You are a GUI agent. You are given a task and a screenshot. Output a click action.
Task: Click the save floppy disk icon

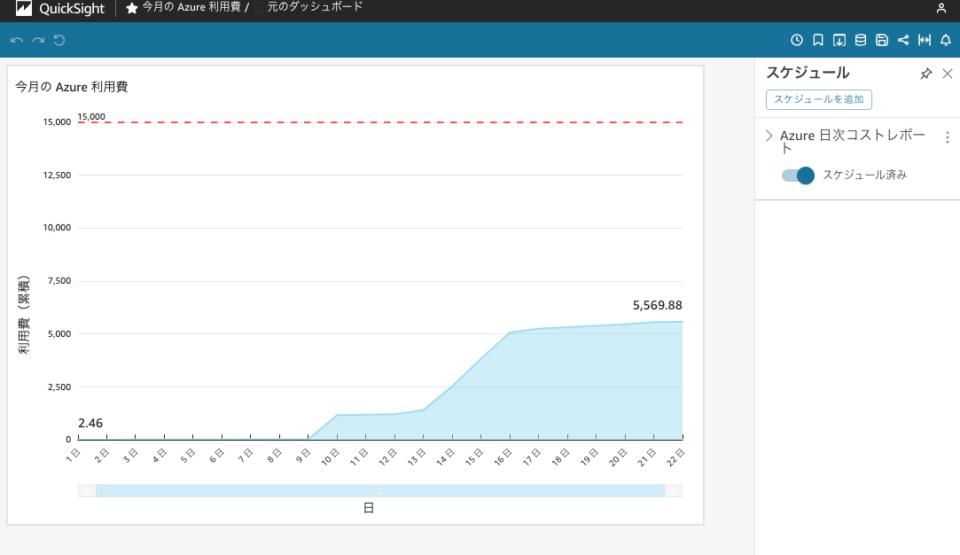[881, 40]
